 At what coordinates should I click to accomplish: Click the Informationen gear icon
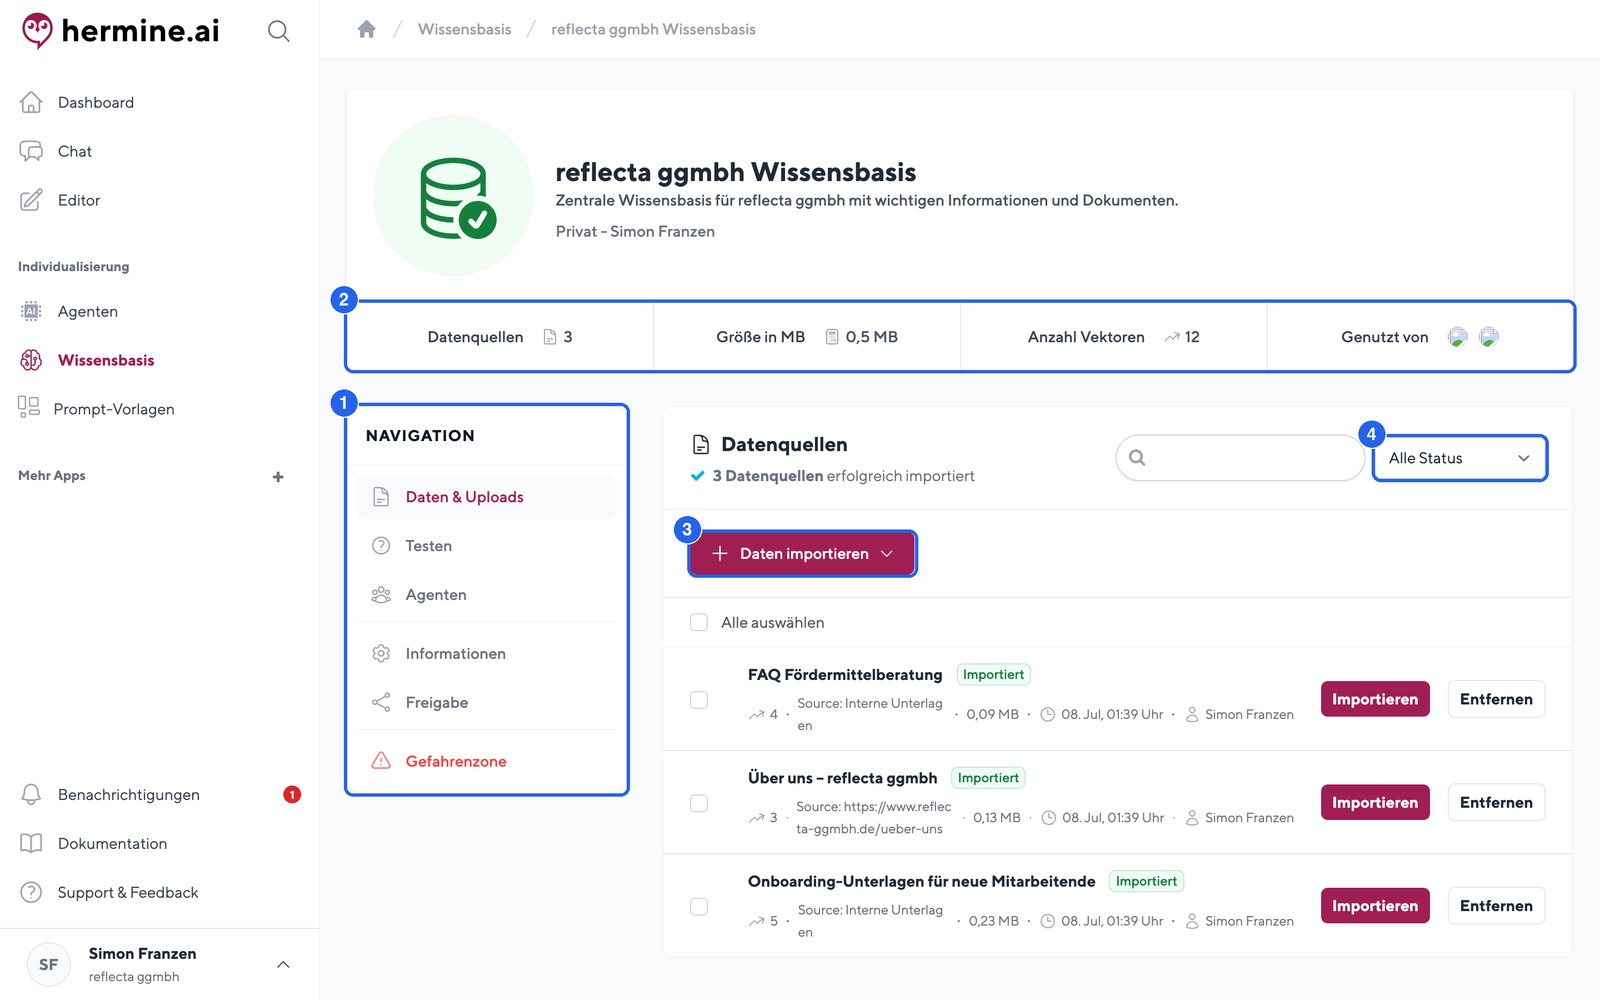click(381, 654)
